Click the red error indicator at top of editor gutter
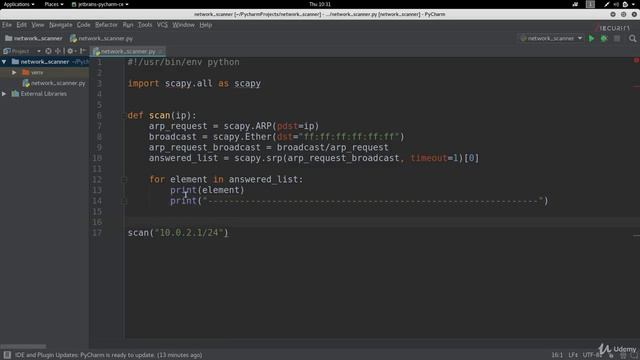 click(636, 60)
